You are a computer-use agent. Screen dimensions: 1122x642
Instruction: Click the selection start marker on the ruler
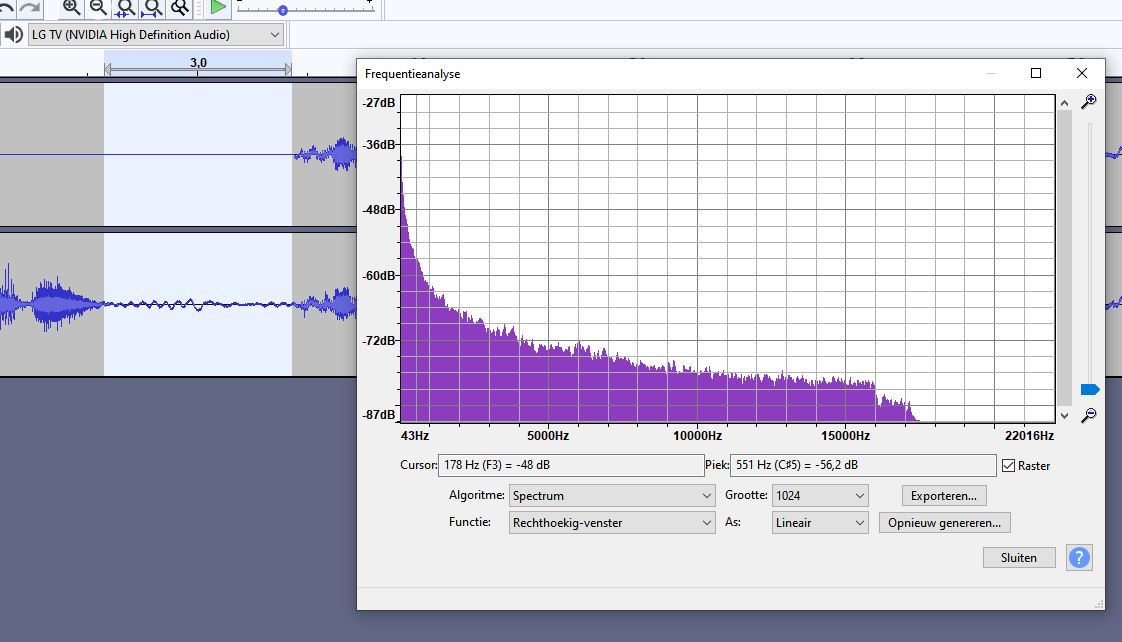(107, 69)
